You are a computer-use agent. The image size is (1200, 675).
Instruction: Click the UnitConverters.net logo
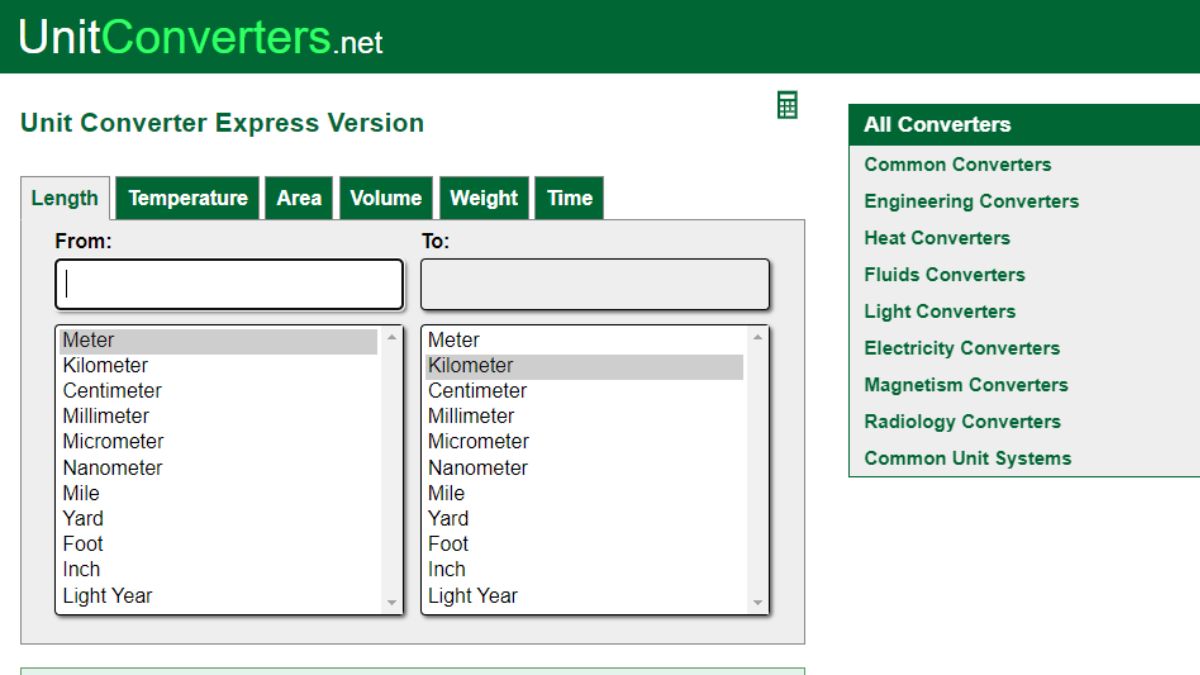tap(200, 37)
